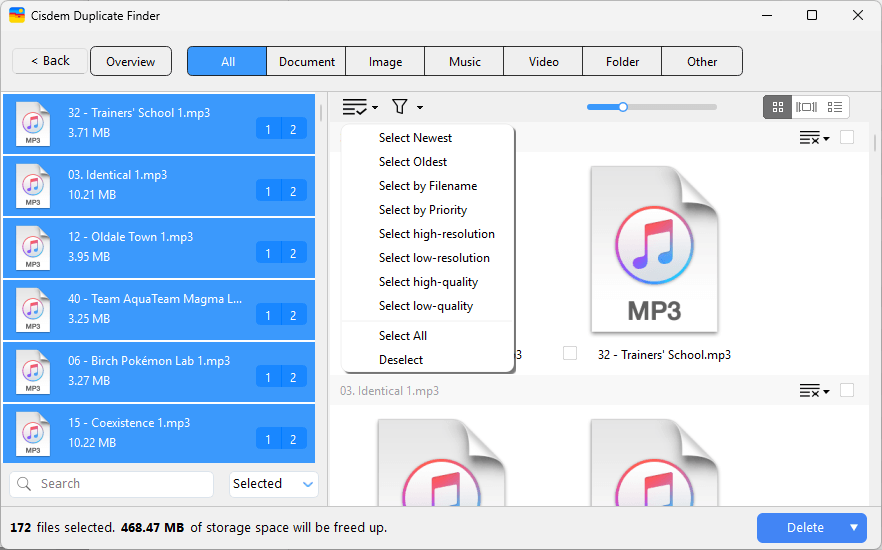Tick the 03. Identical 1.mp3 group checkbox

pos(847,390)
